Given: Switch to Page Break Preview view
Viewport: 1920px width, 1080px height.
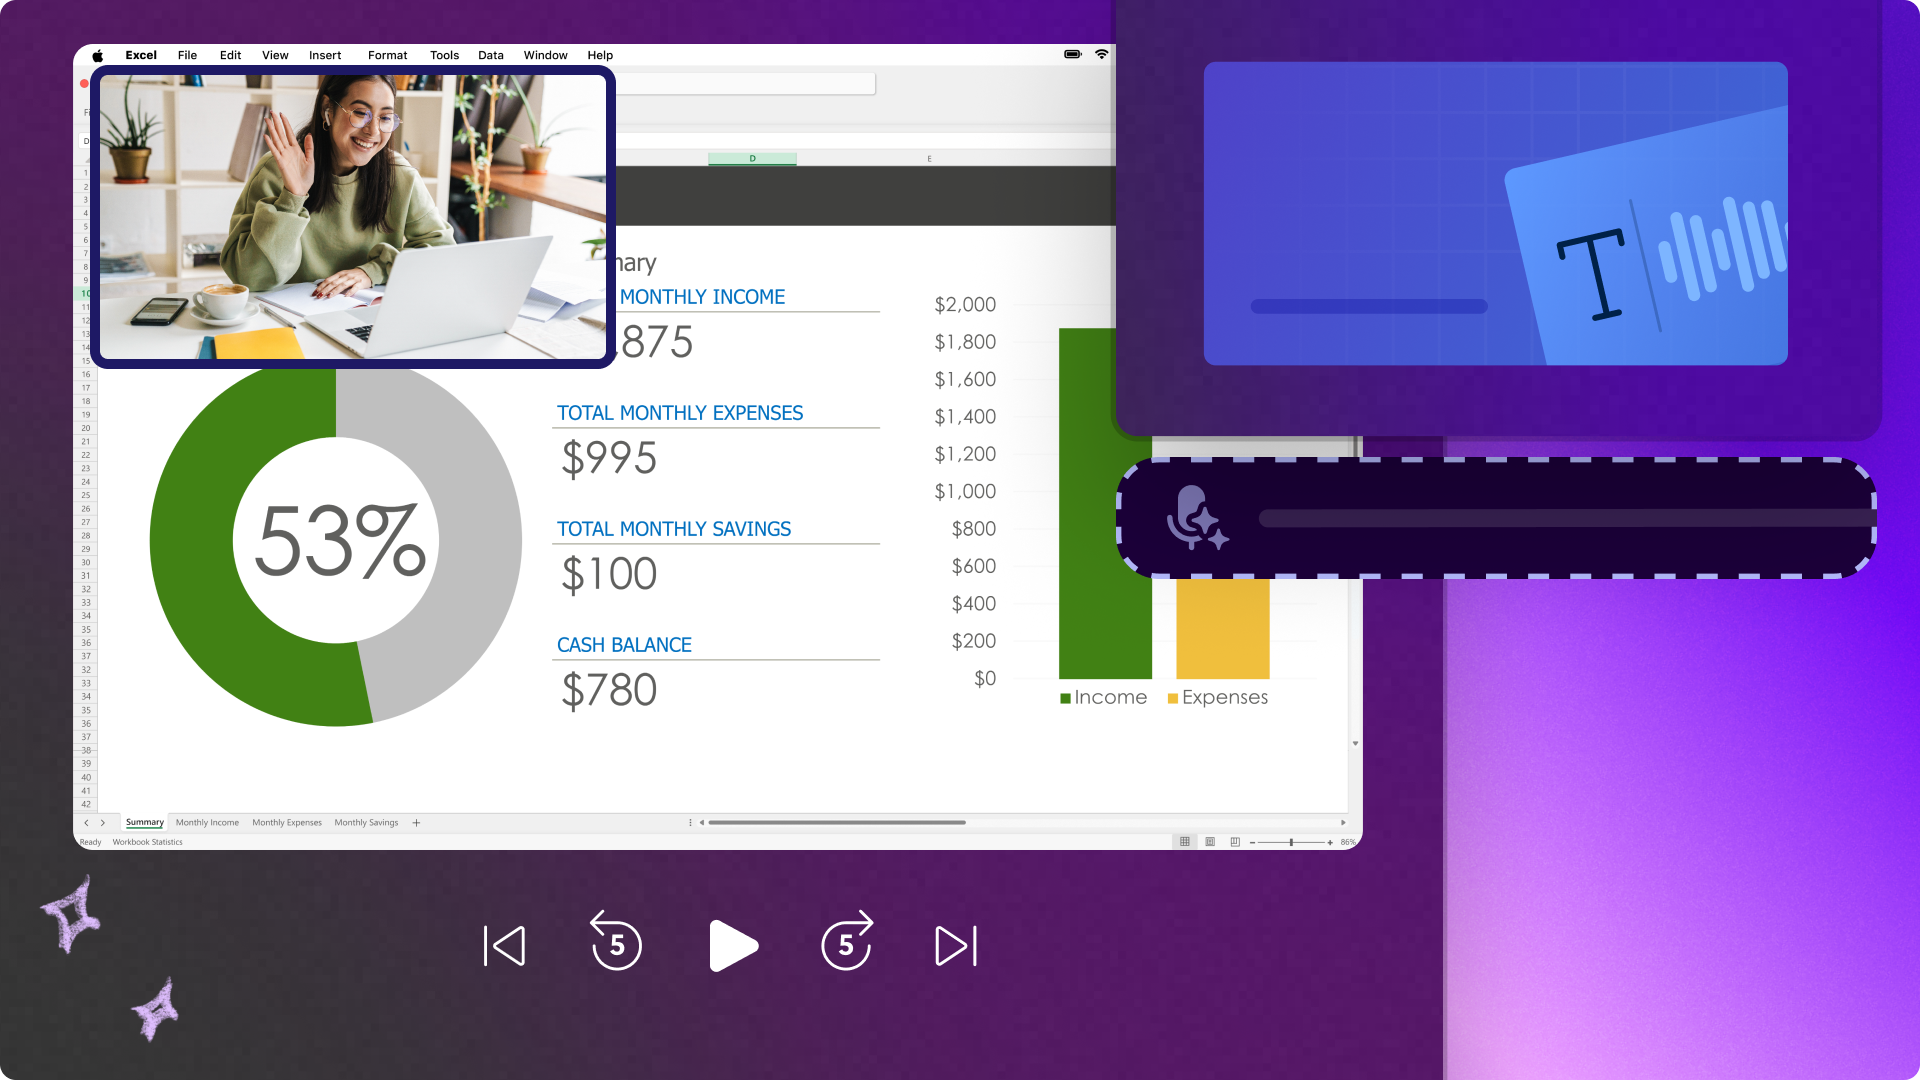Looking at the screenshot, I should point(1235,842).
